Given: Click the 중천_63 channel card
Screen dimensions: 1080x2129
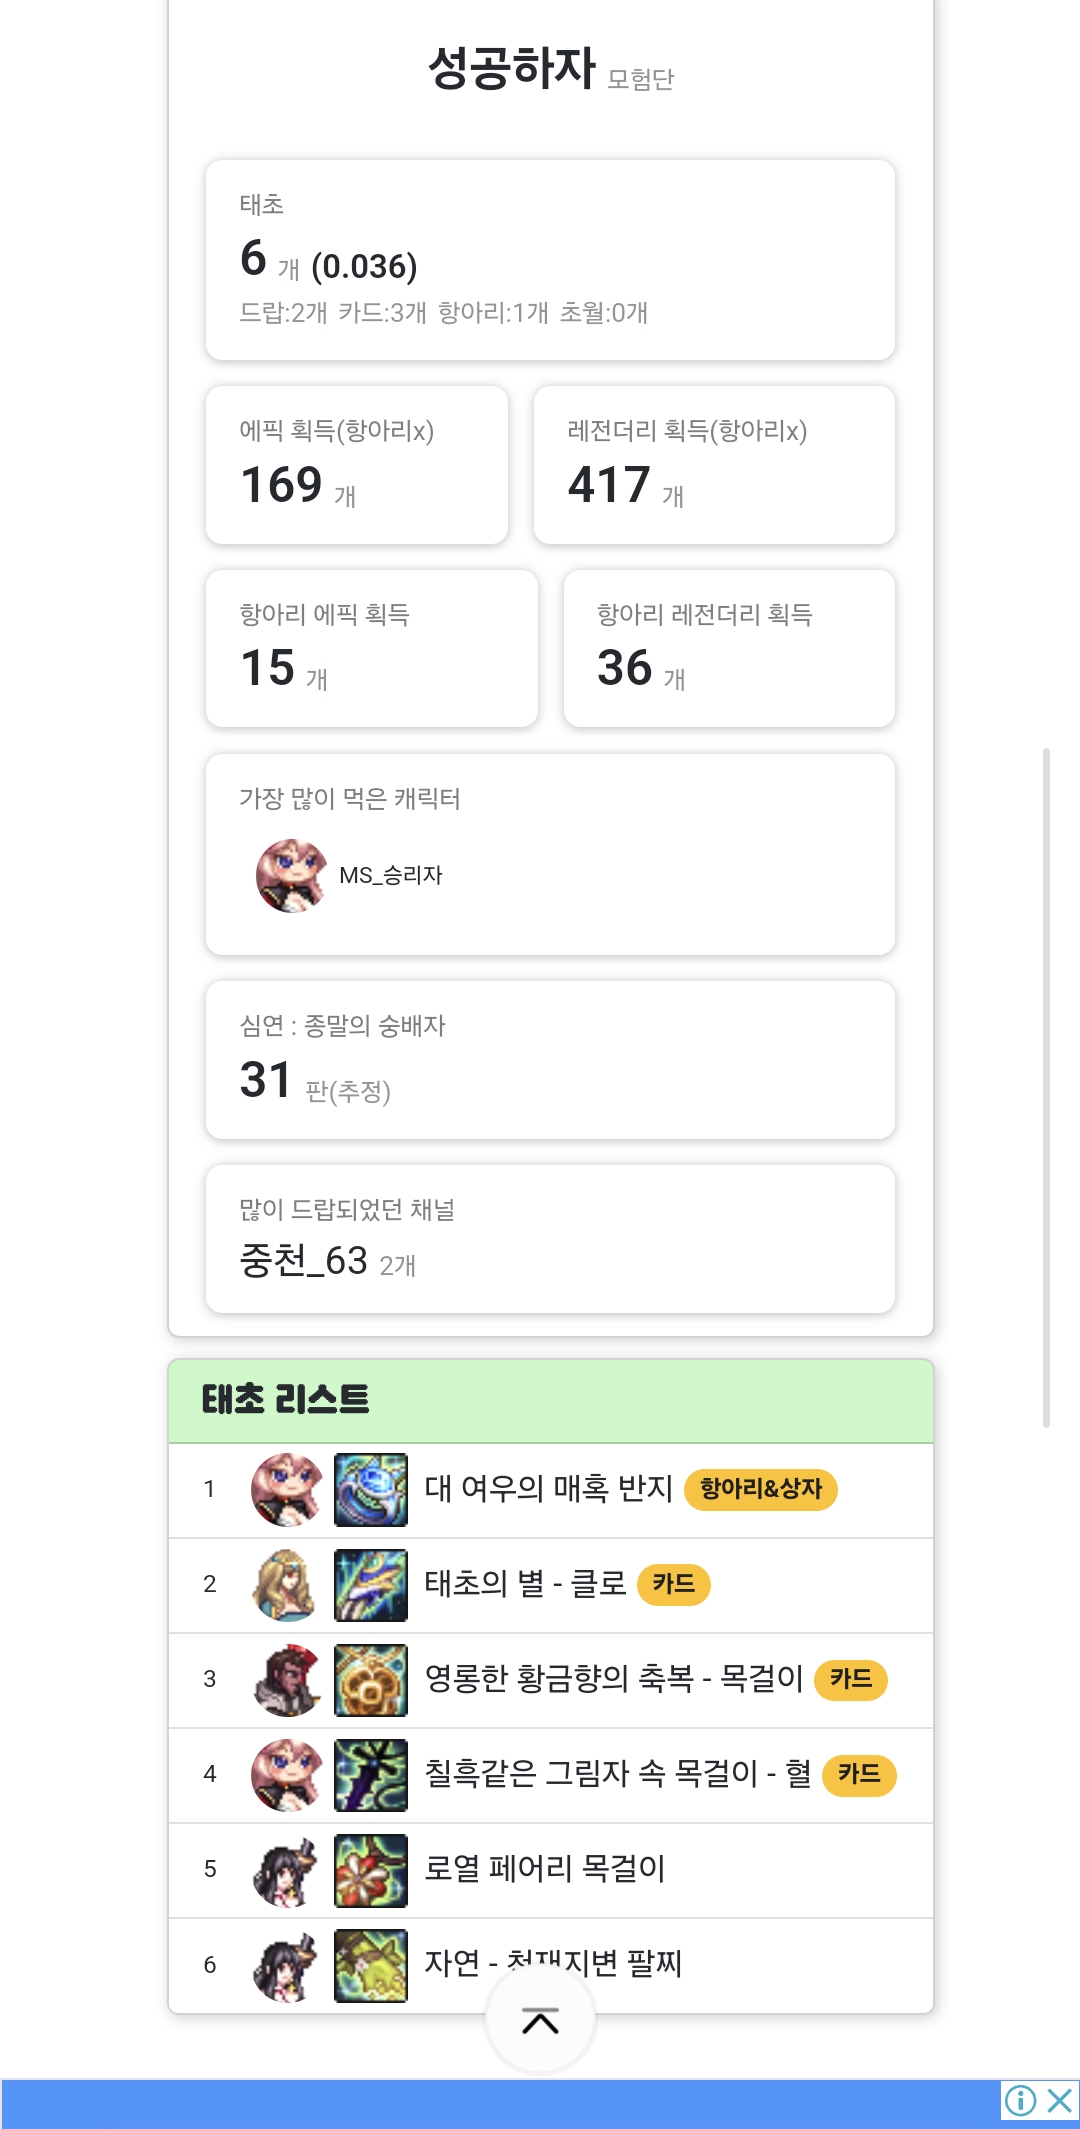Looking at the screenshot, I should tap(550, 1239).
